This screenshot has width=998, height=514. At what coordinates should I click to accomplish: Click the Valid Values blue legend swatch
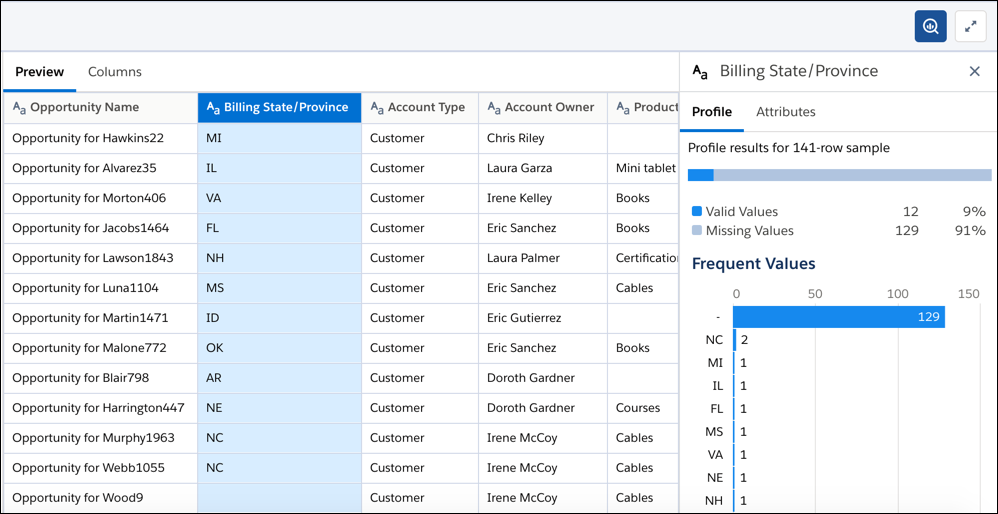697,212
